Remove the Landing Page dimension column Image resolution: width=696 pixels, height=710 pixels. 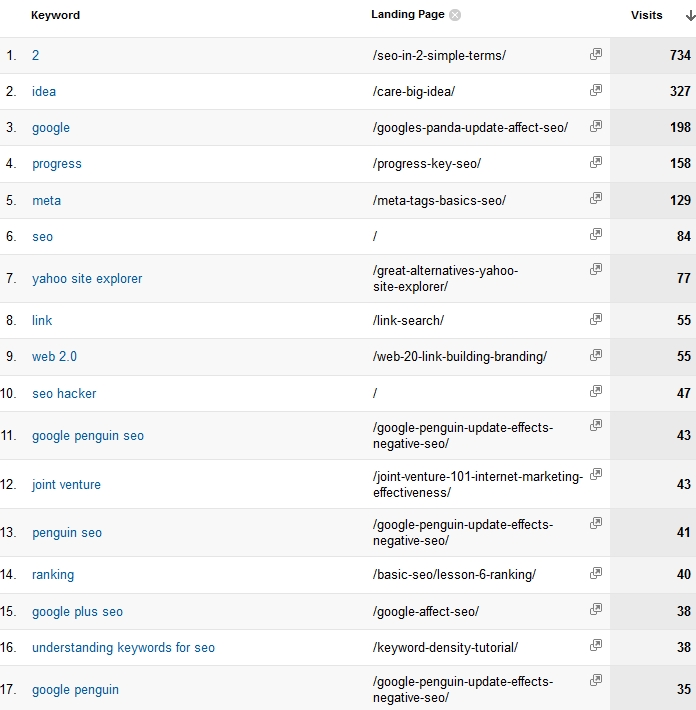[455, 15]
